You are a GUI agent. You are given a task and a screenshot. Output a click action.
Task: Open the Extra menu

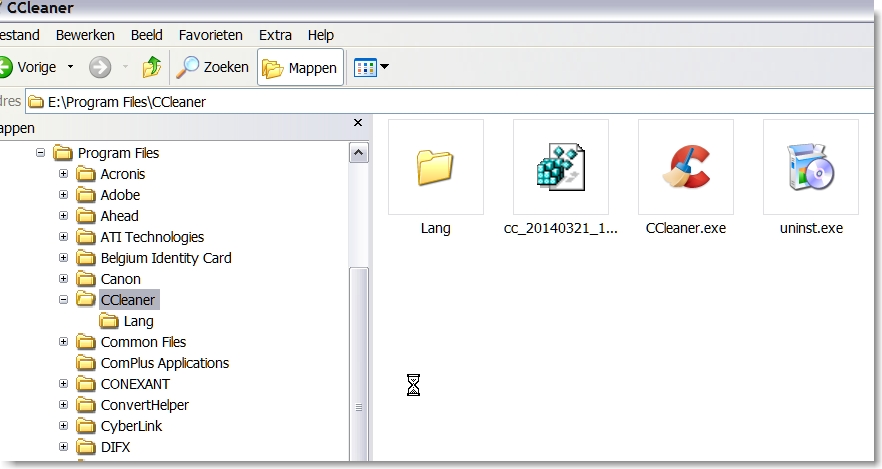pyautogui.click(x=275, y=35)
